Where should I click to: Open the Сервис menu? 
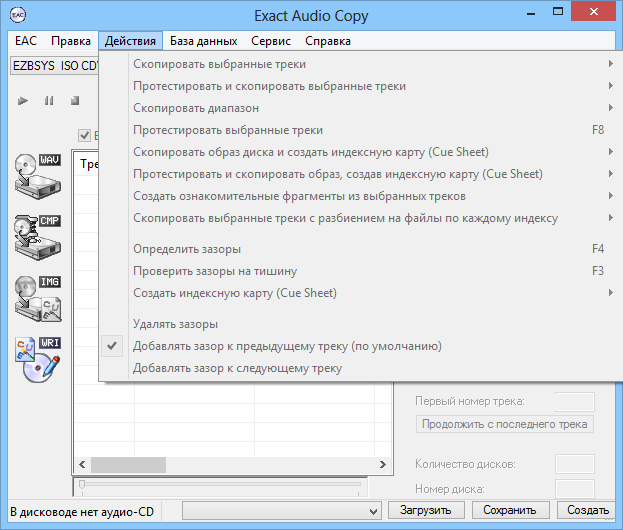coord(271,41)
